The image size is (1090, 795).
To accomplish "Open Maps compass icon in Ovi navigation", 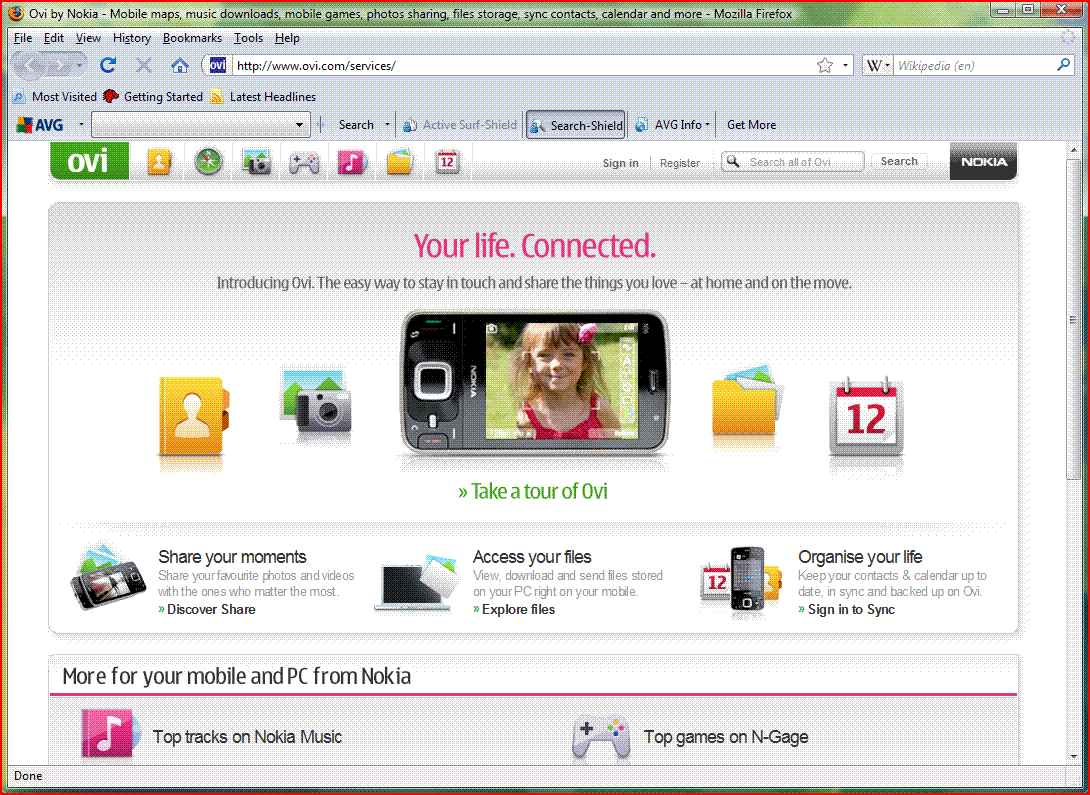I will click(208, 163).
